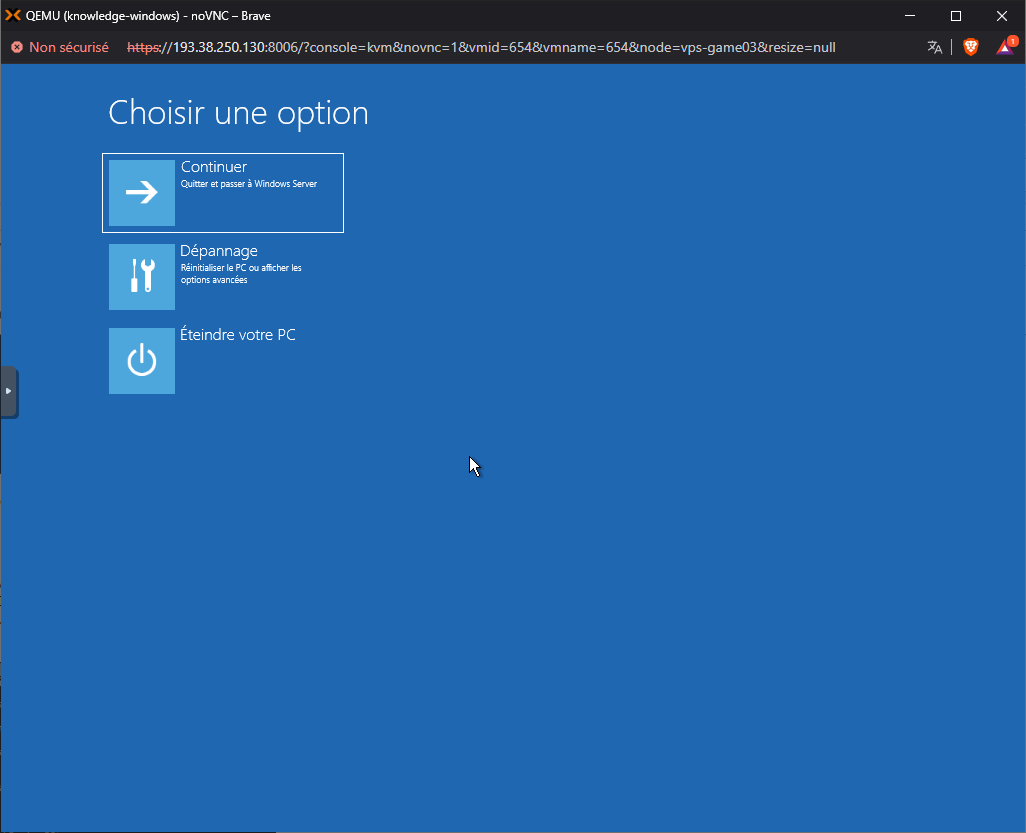1026x833 pixels.
Task: Click the Éteindre votre PC power icon
Action: point(141,361)
